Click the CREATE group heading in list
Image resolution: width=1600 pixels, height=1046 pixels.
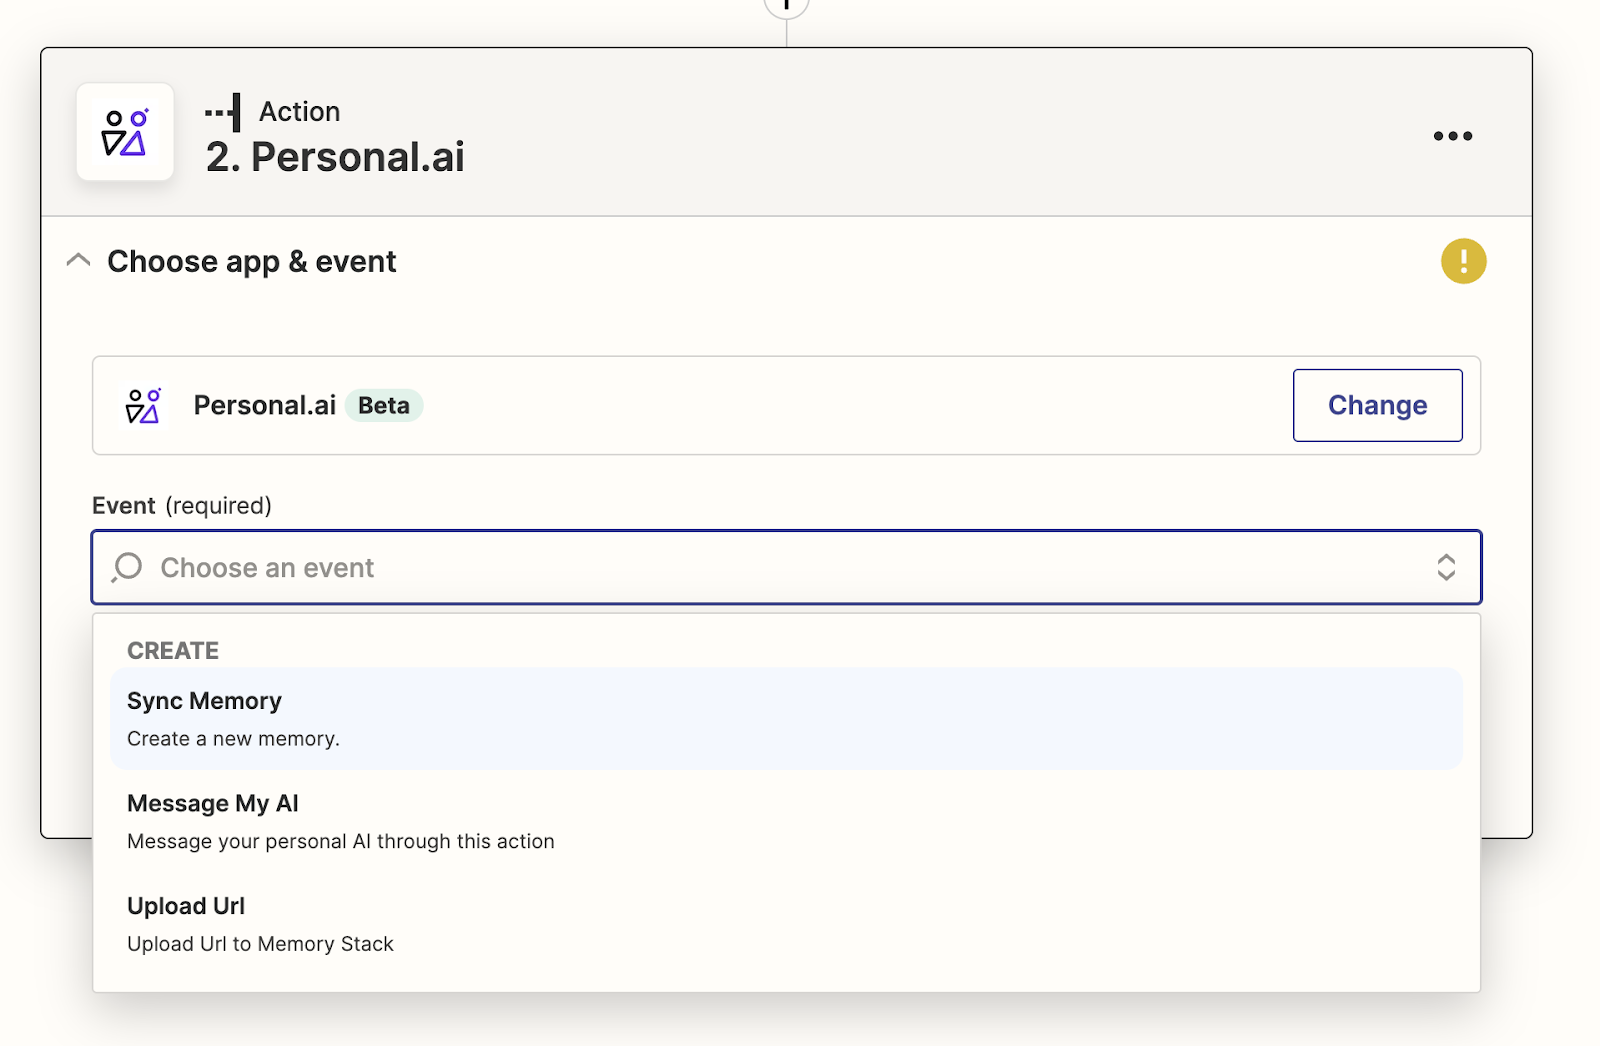[x=173, y=651]
